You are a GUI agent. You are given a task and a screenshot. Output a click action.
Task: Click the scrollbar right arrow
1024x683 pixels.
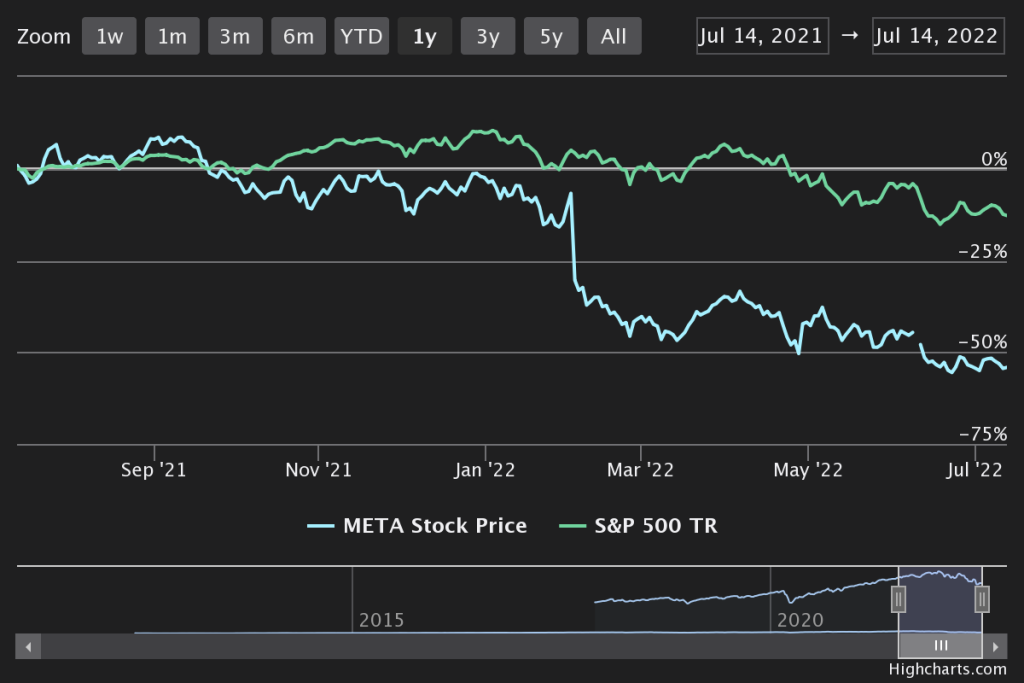995,646
